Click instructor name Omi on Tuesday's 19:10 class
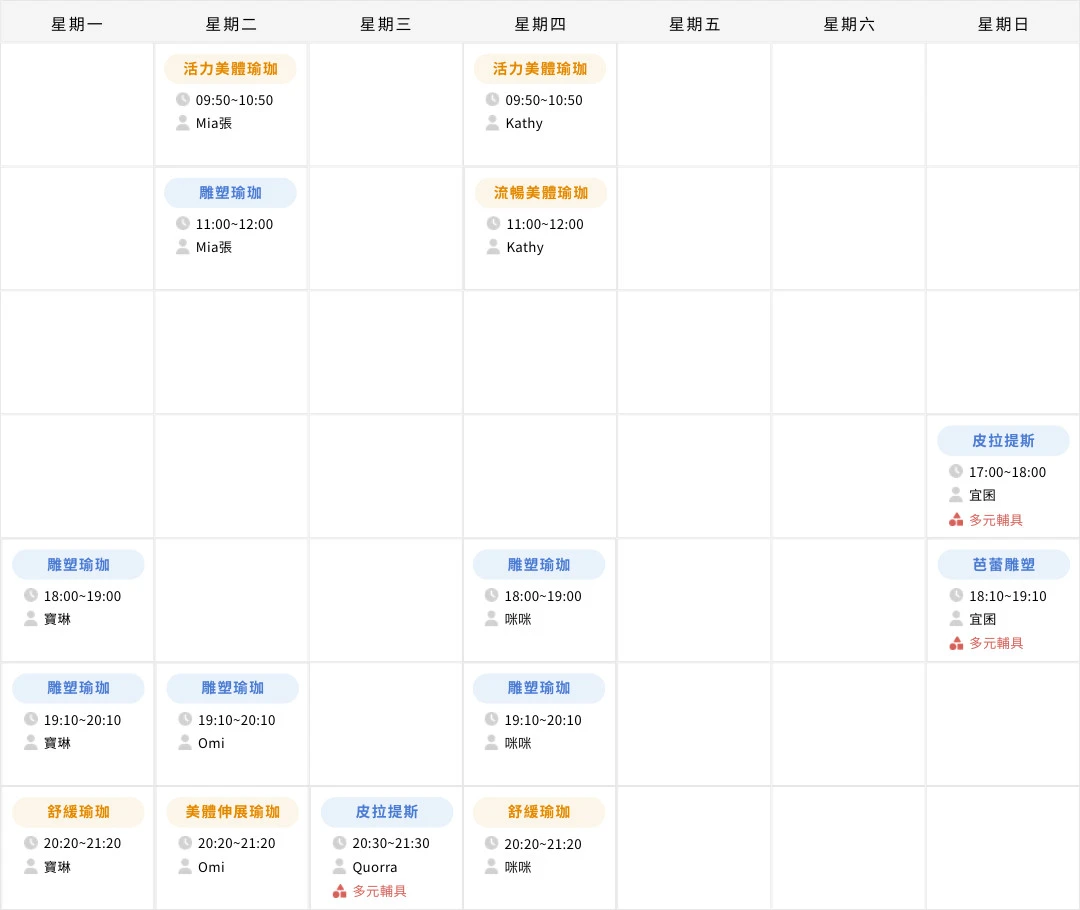The width and height of the screenshot is (1080, 910). [x=211, y=743]
